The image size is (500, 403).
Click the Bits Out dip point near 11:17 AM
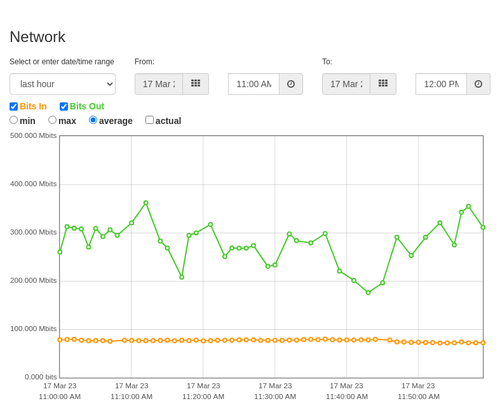tap(182, 277)
